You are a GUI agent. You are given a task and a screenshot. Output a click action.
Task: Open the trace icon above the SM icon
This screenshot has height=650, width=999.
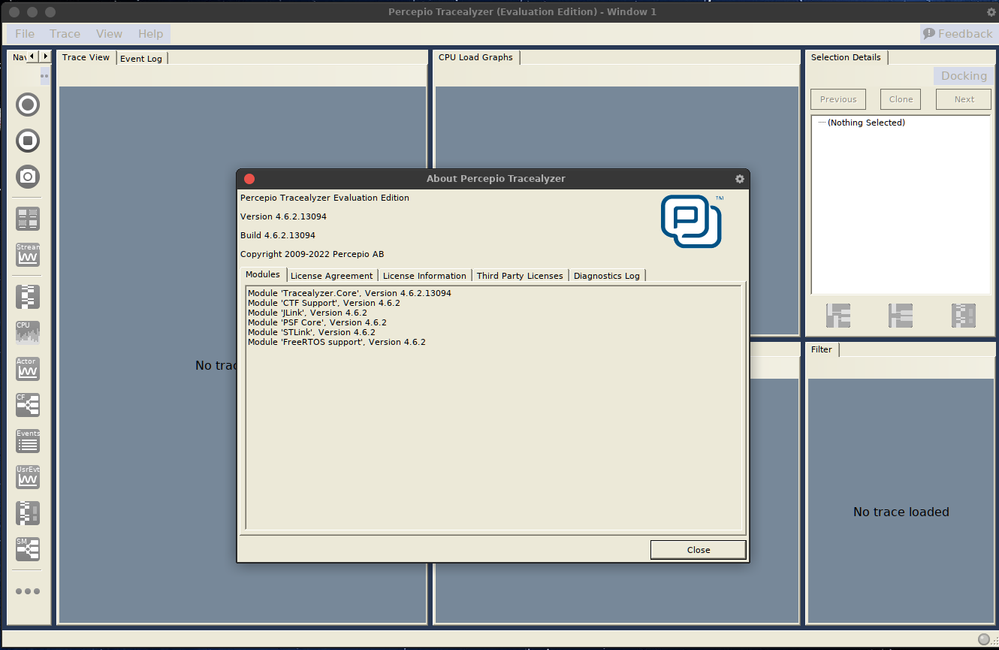click(x=27, y=513)
